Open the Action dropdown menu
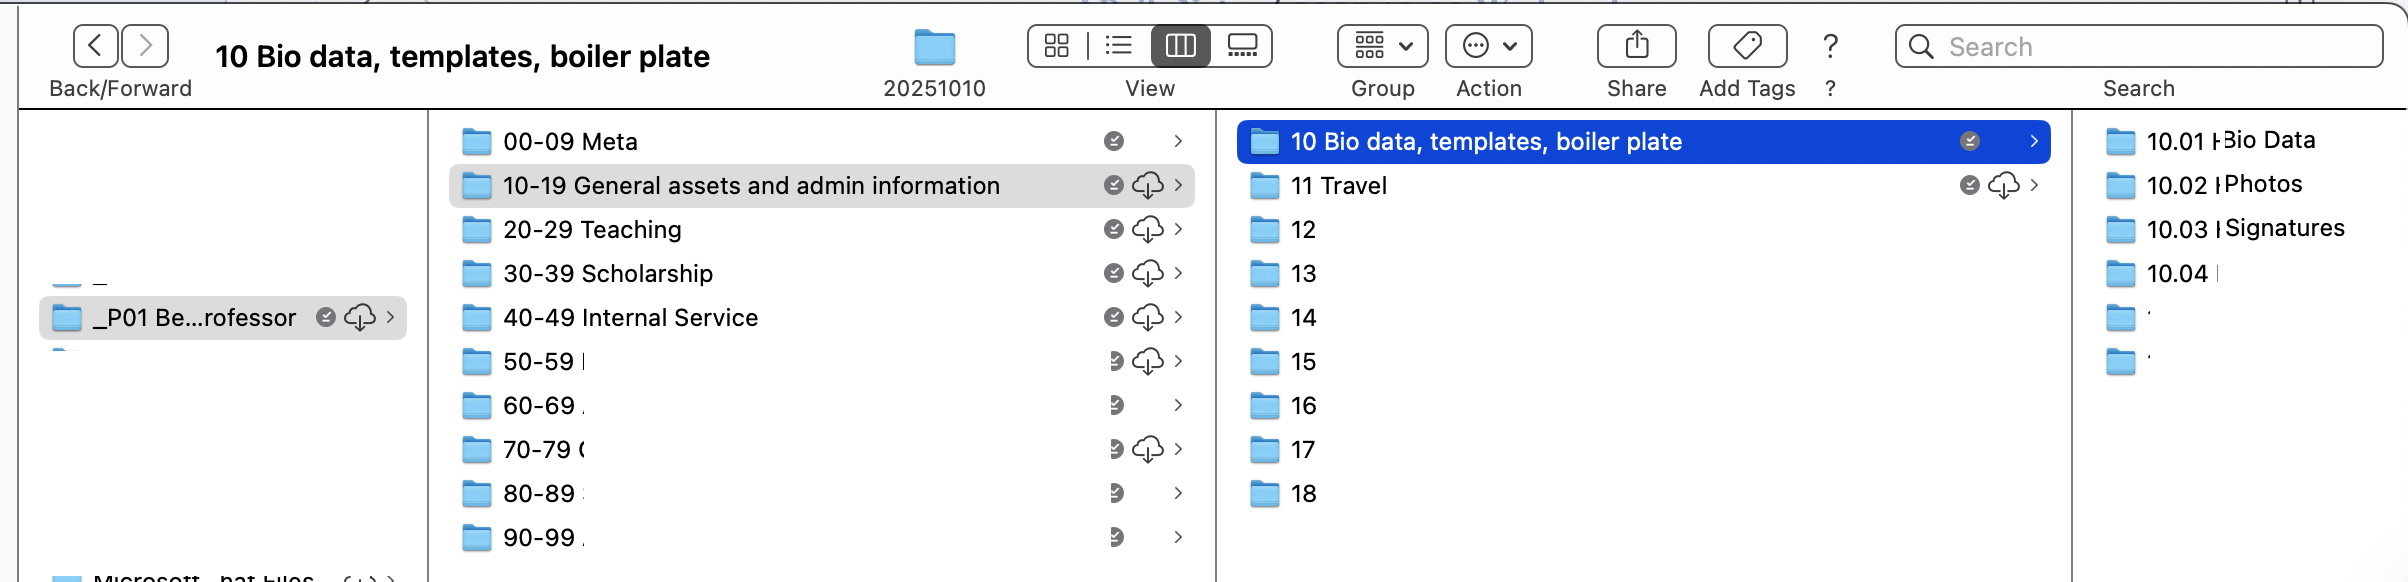The height and width of the screenshot is (582, 2408). tap(1488, 46)
